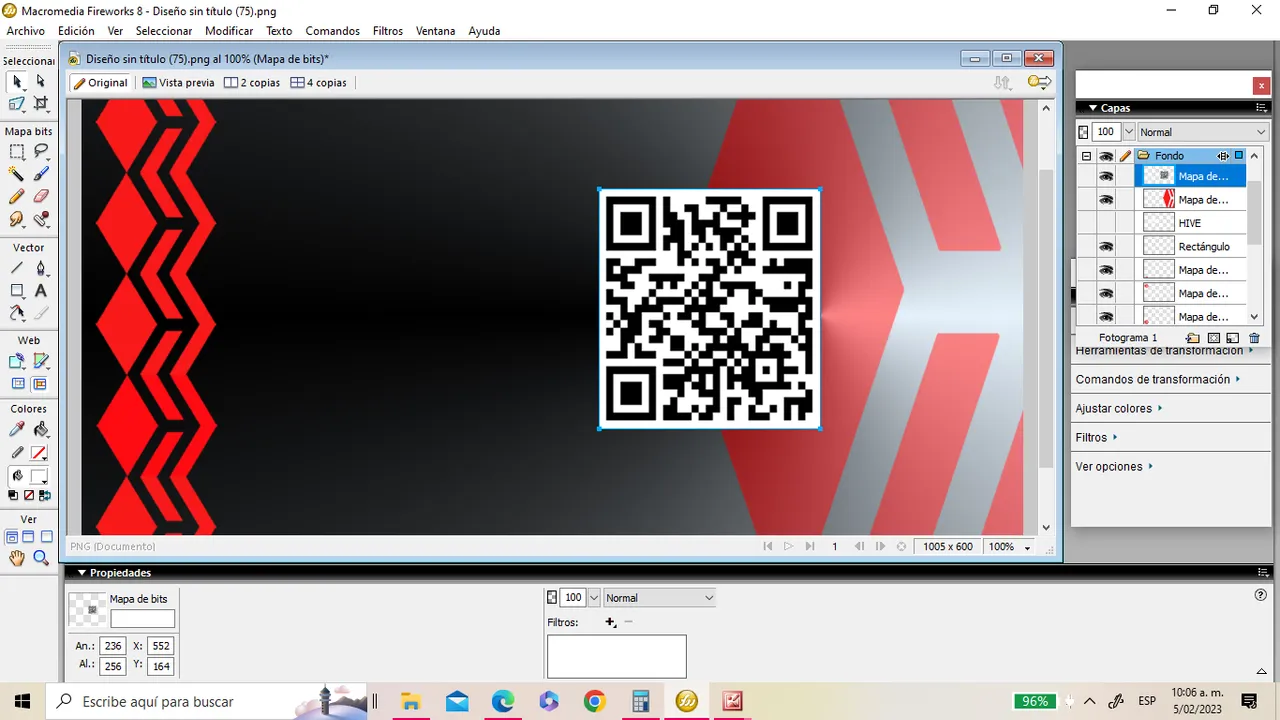Pick the Blur tool
This screenshot has width=1280, height=720.
[17, 218]
